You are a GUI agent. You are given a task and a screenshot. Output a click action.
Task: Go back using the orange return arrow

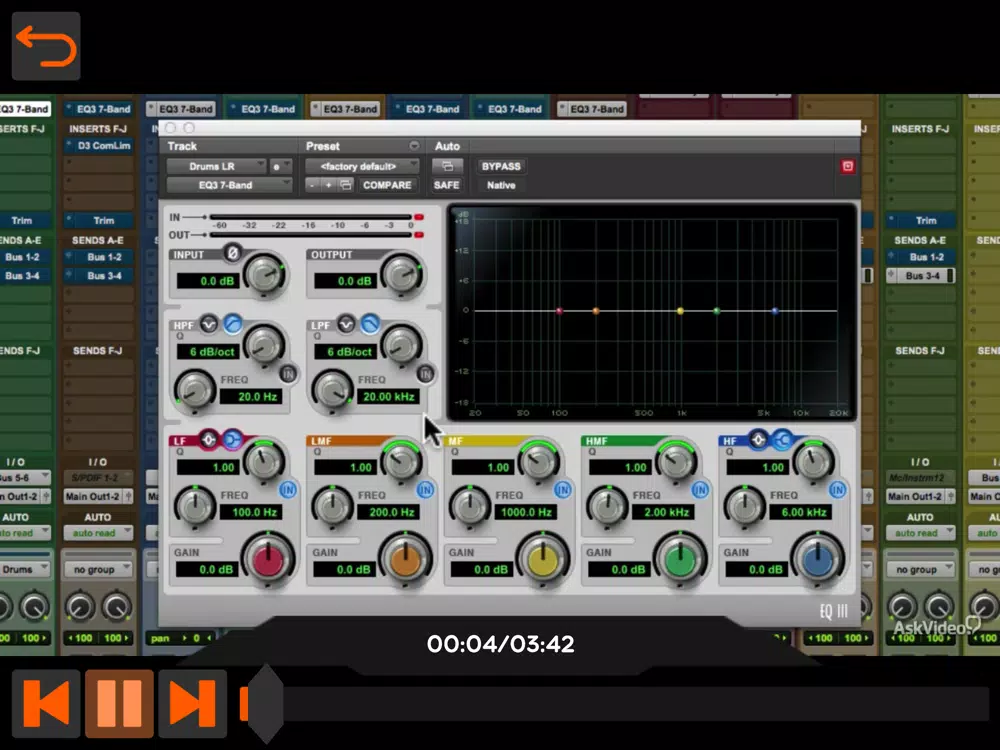point(46,46)
